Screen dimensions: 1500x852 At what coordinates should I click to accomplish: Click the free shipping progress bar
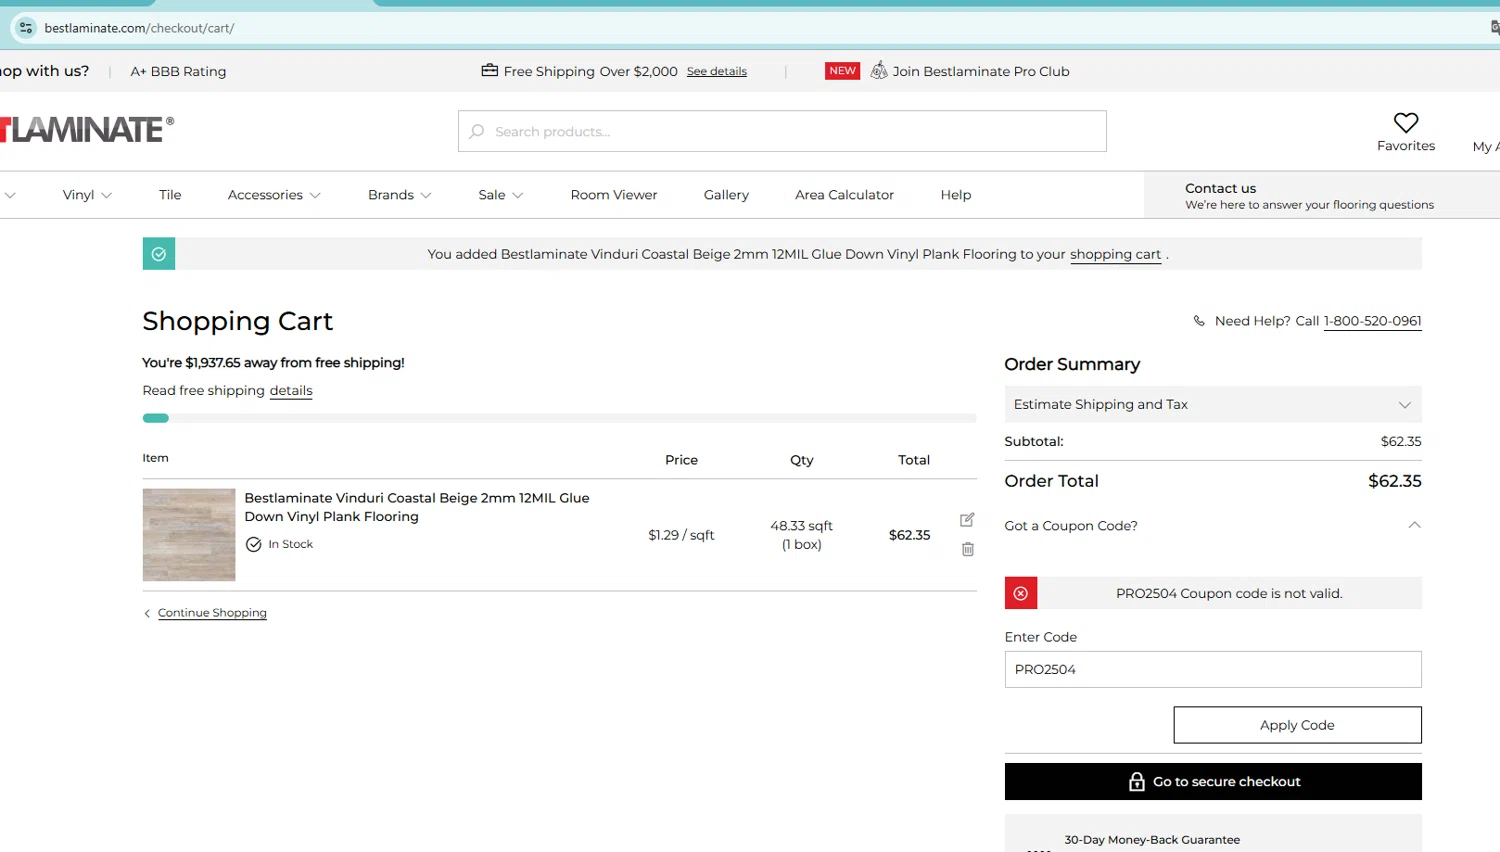click(559, 418)
